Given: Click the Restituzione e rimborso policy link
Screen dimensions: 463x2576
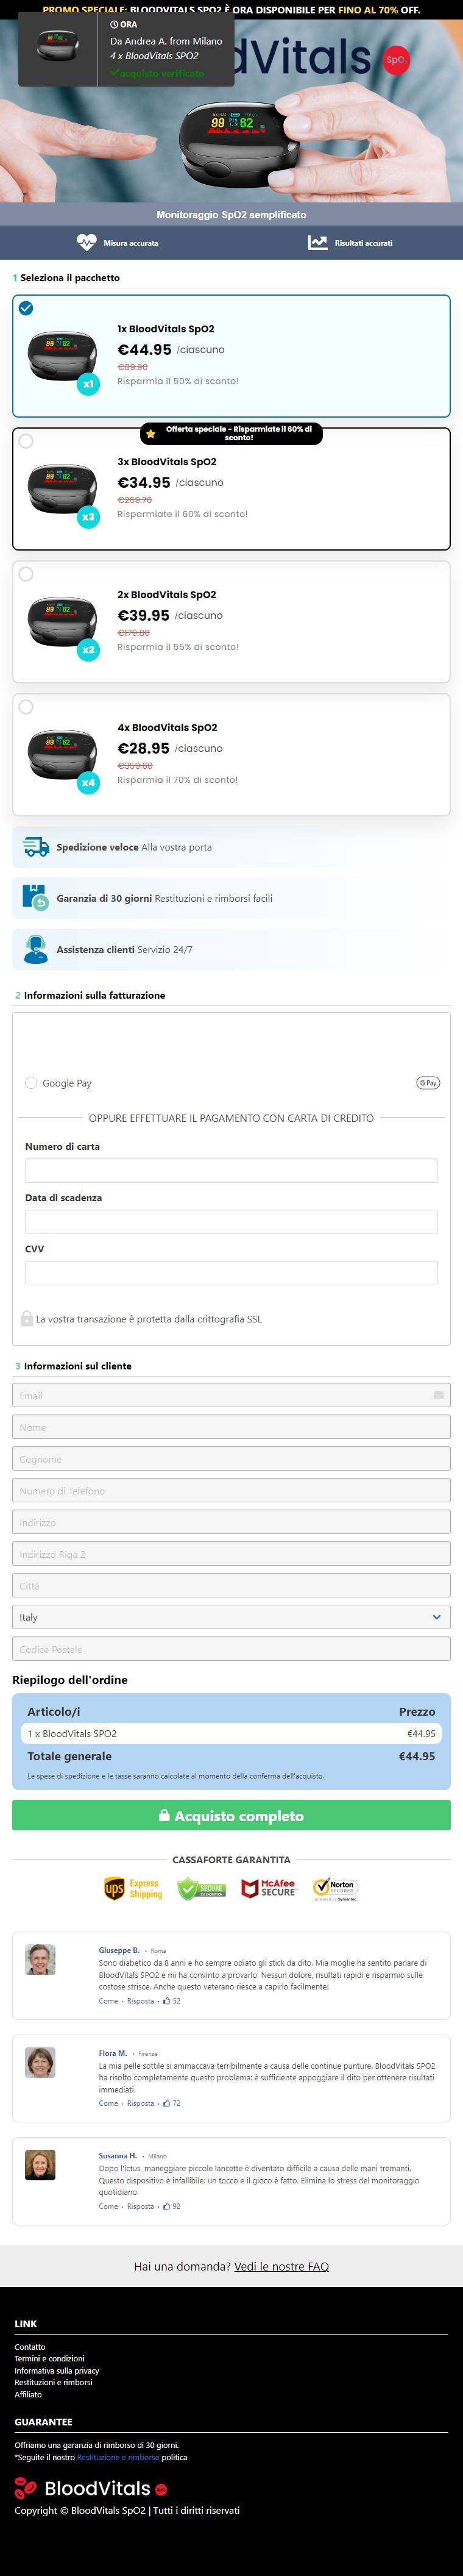Looking at the screenshot, I should [118, 2457].
